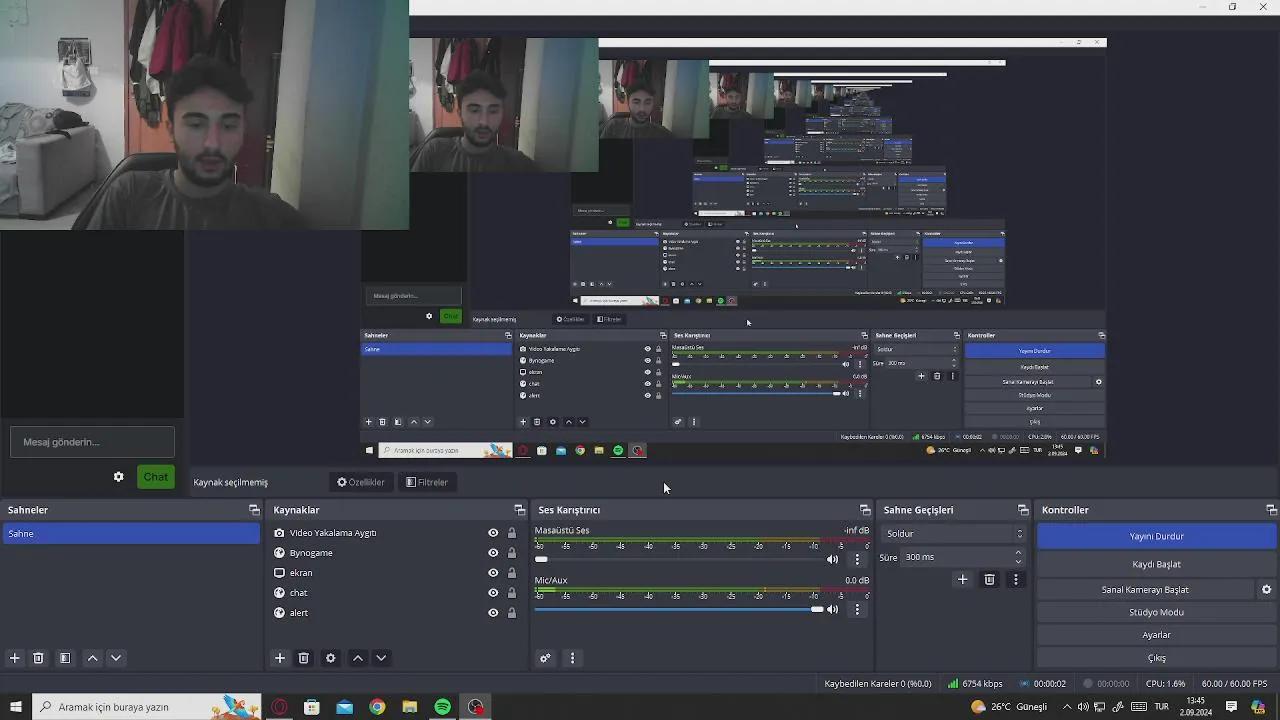This screenshot has width=1280, height=720.
Task: Move source up in Kaynaklar panel
Action: pos(358,658)
